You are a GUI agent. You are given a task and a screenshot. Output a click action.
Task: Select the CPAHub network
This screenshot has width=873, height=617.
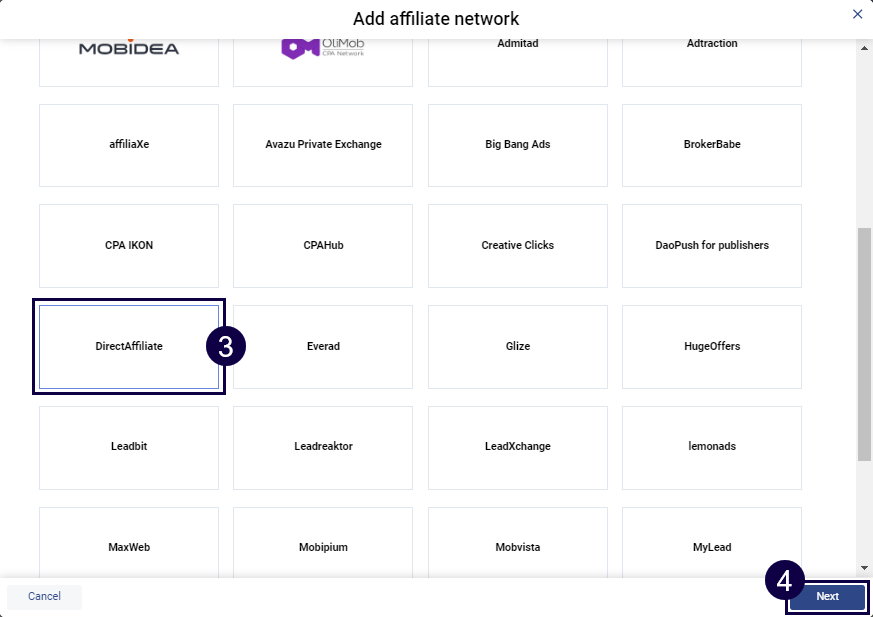pyautogui.click(x=322, y=245)
